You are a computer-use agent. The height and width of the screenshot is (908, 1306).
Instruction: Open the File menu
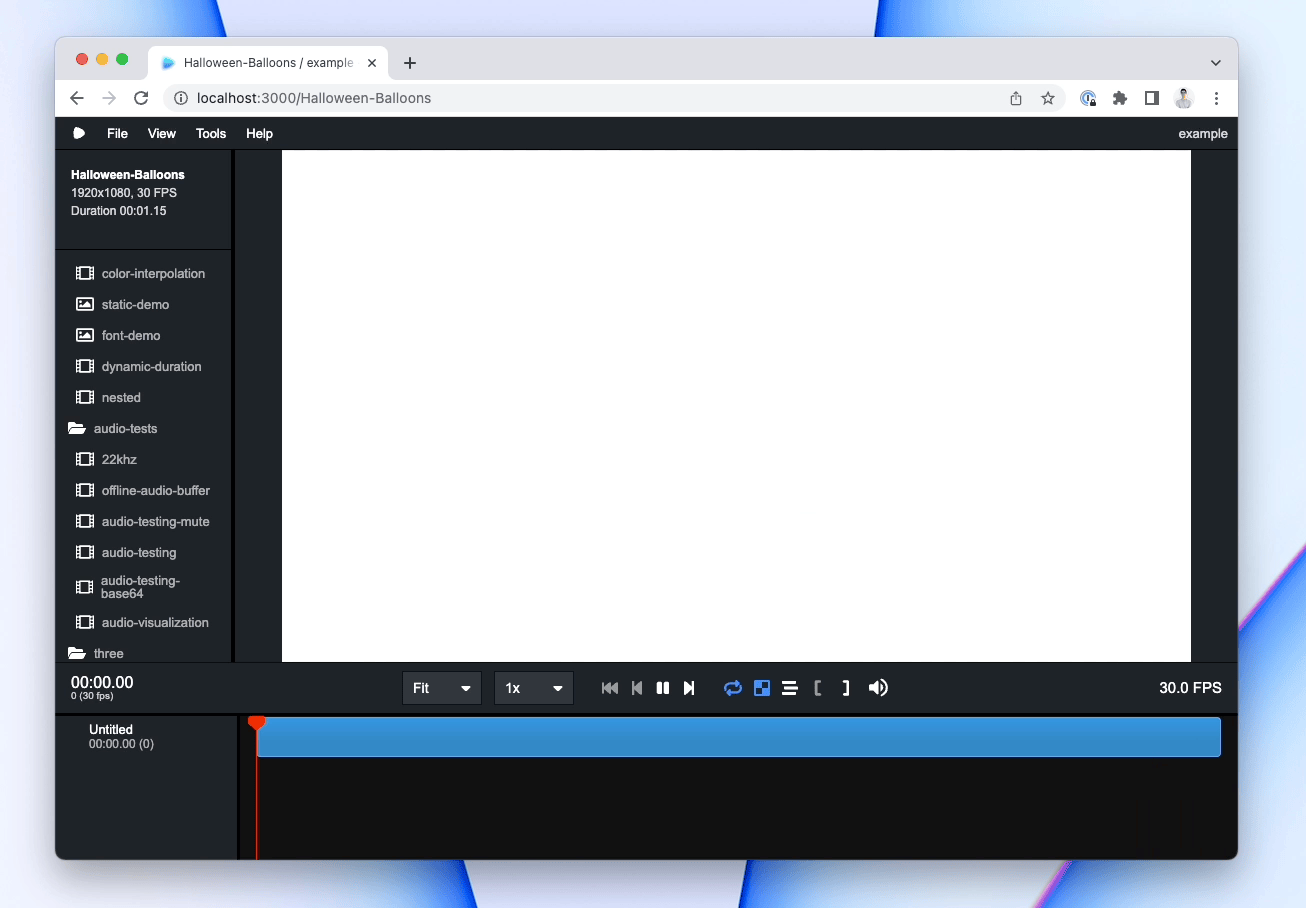pyautogui.click(x=117, y=134)
